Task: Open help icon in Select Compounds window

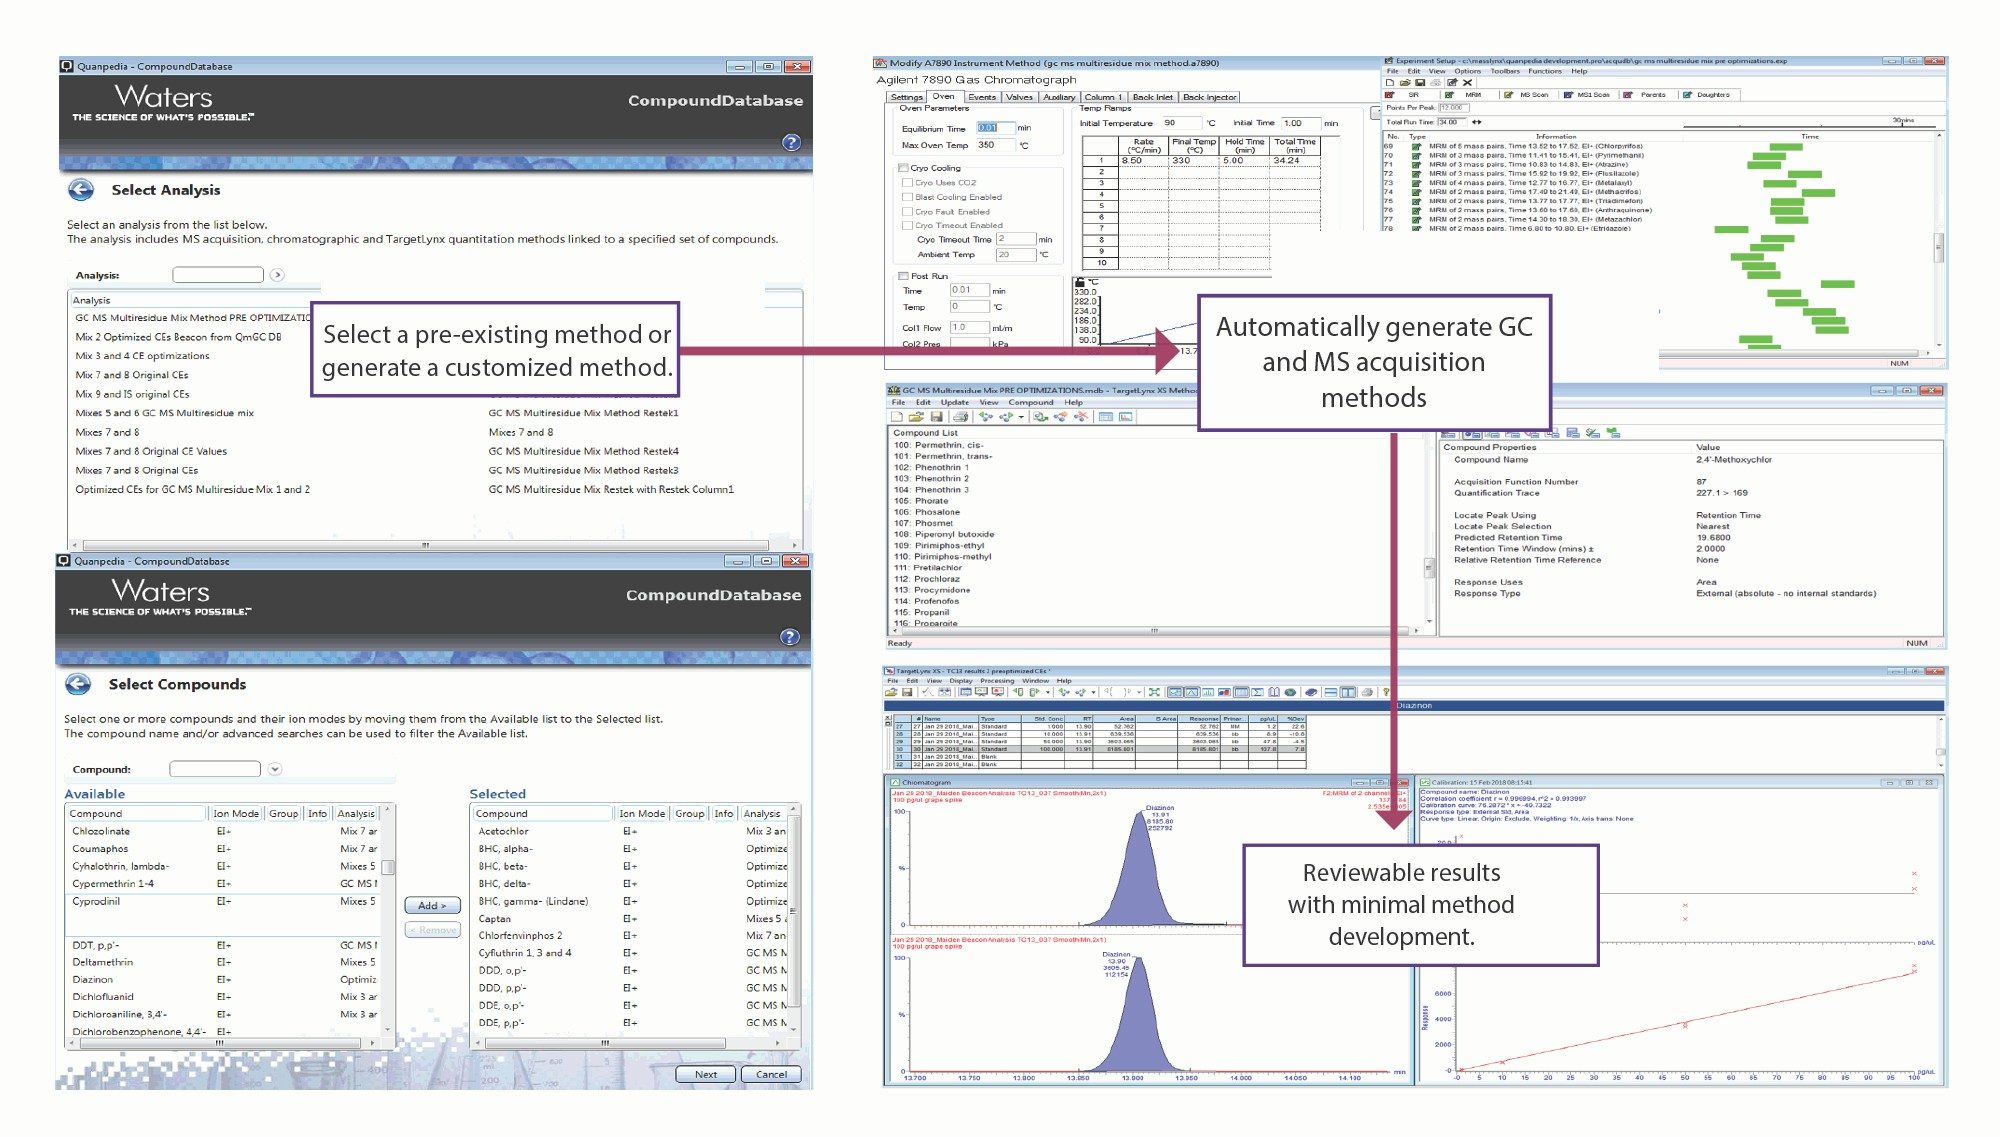Action: tap(789, 637)
